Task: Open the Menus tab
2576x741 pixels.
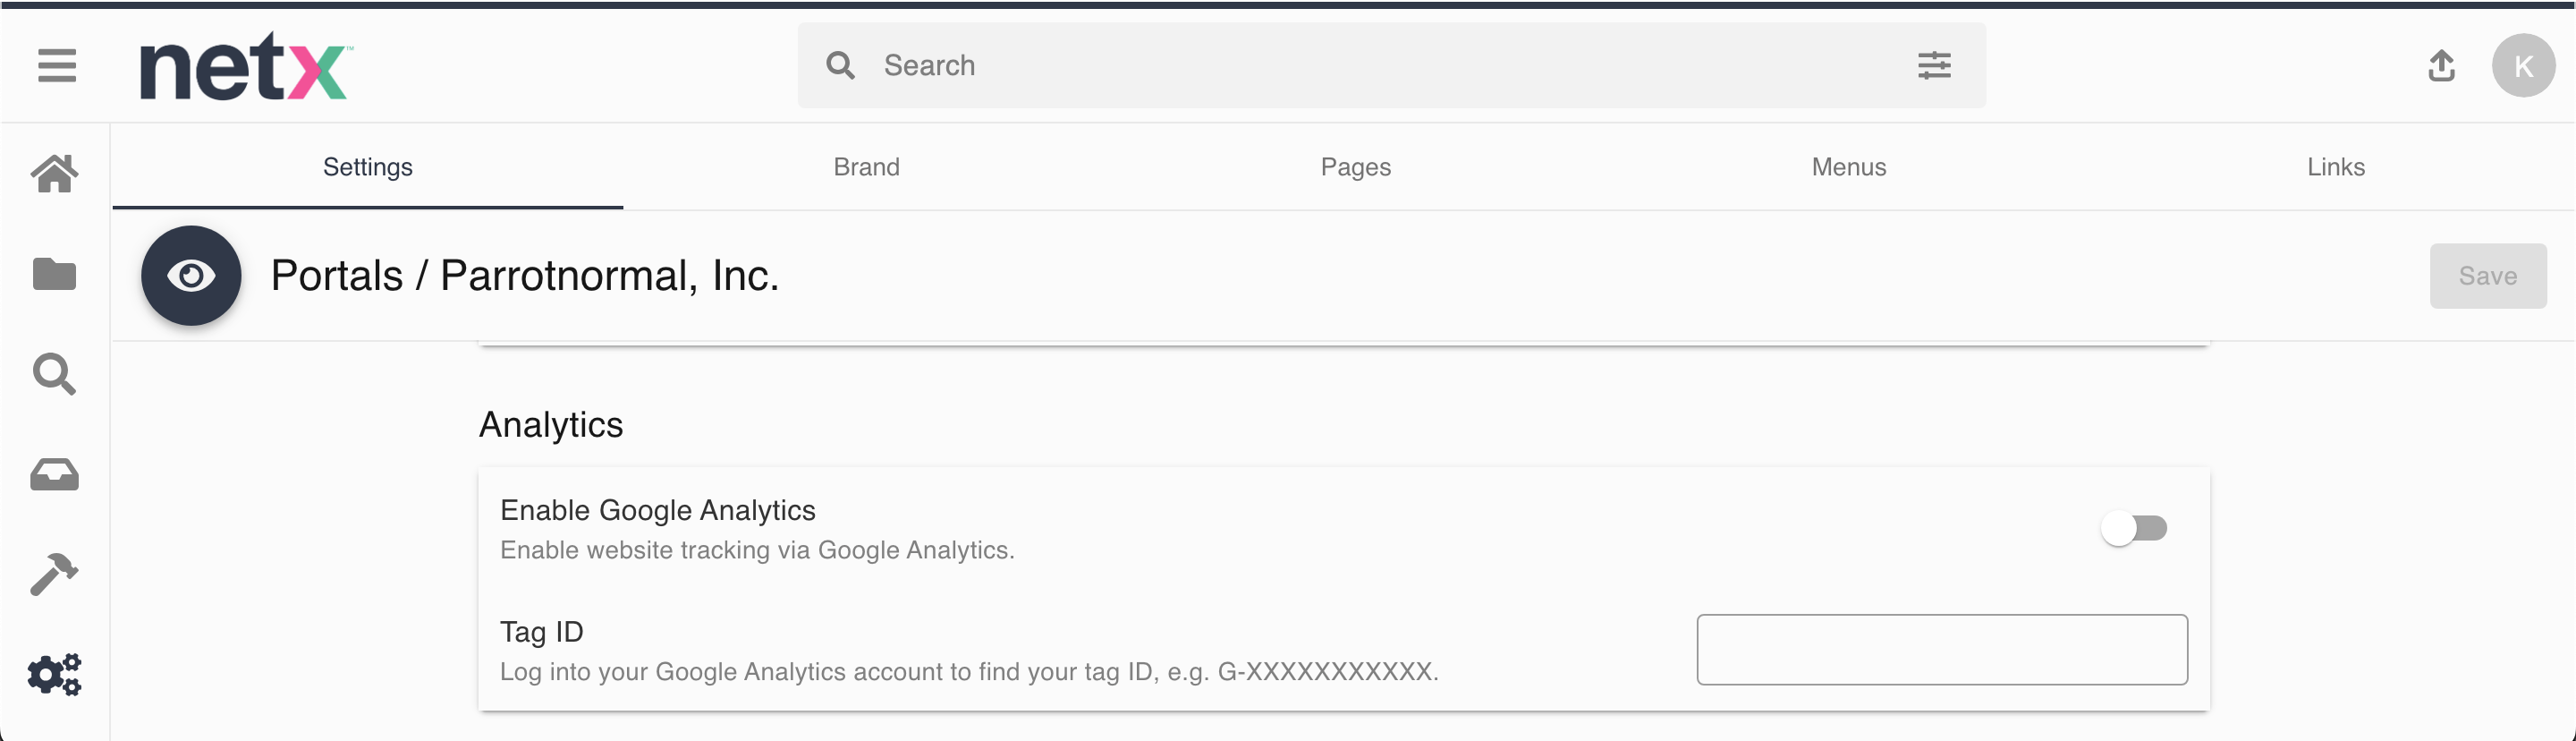Action: 1848,167
